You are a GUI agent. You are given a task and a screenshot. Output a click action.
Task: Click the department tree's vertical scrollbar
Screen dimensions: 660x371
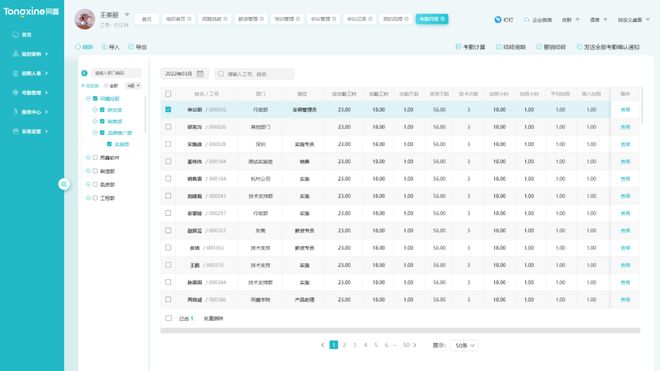146,114
